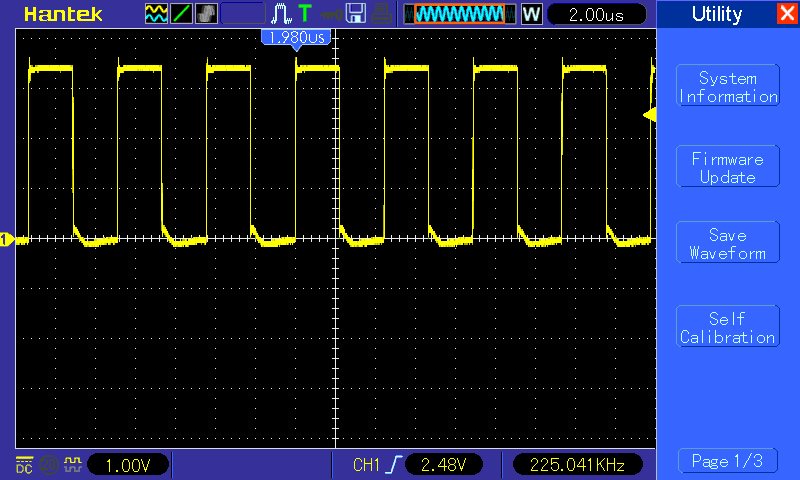Click the dual sine wave channel icon
Image resolution: width=800 pixels, height=480 pixels.
click(x=156, y=14)
